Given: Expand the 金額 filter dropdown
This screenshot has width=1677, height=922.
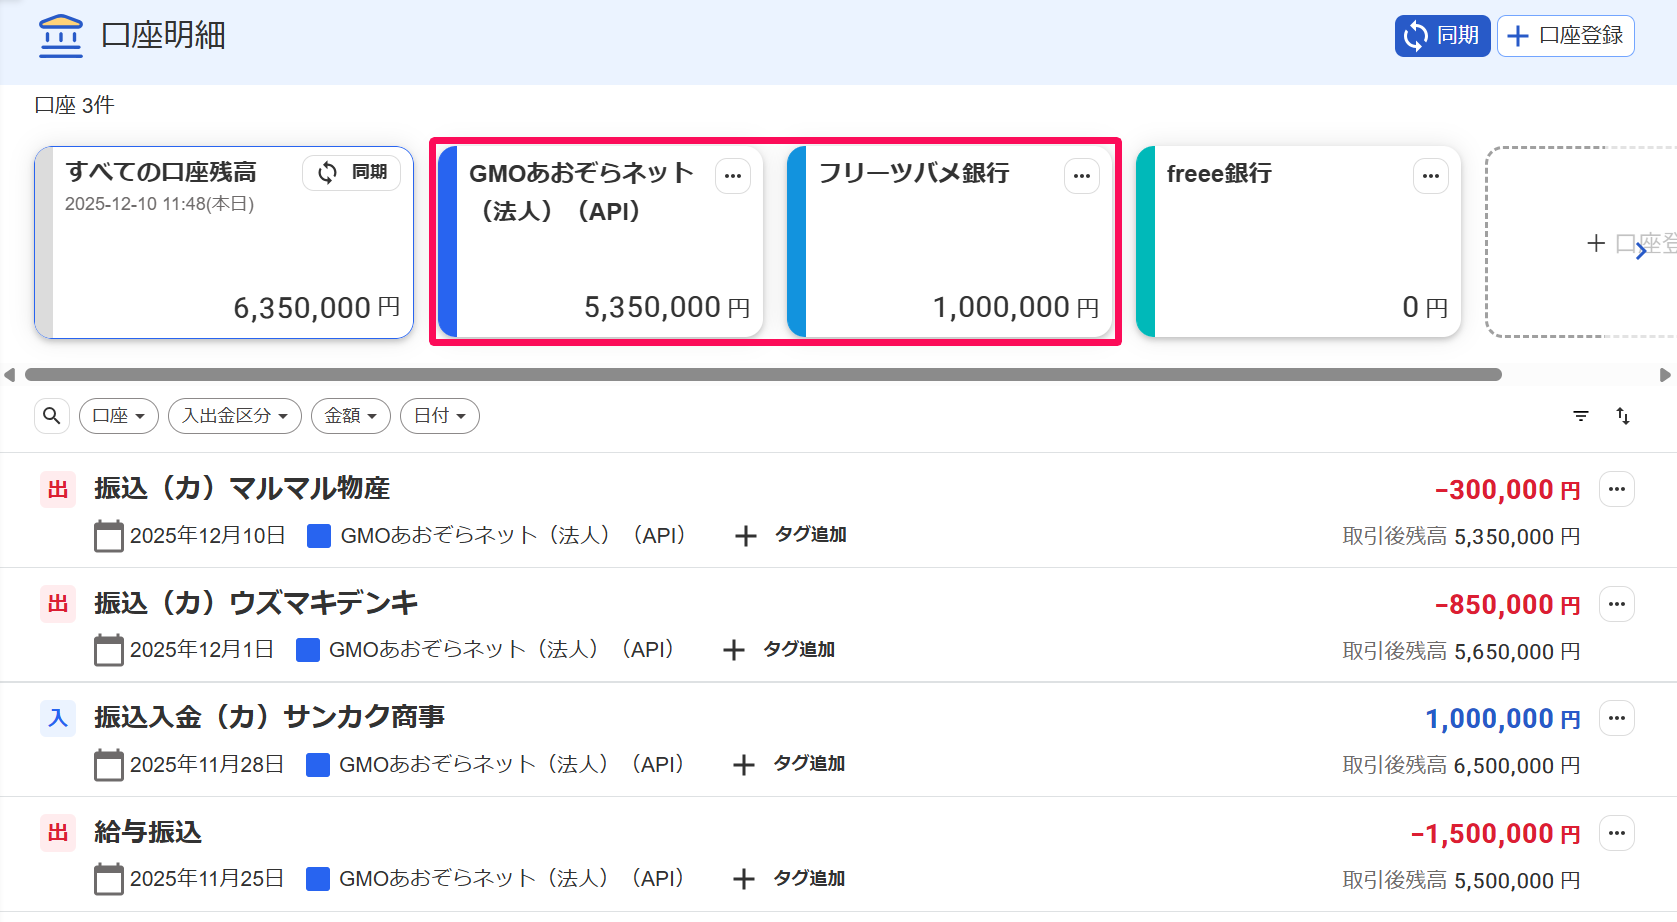Looking at the screenshot, I should (351, 416).
